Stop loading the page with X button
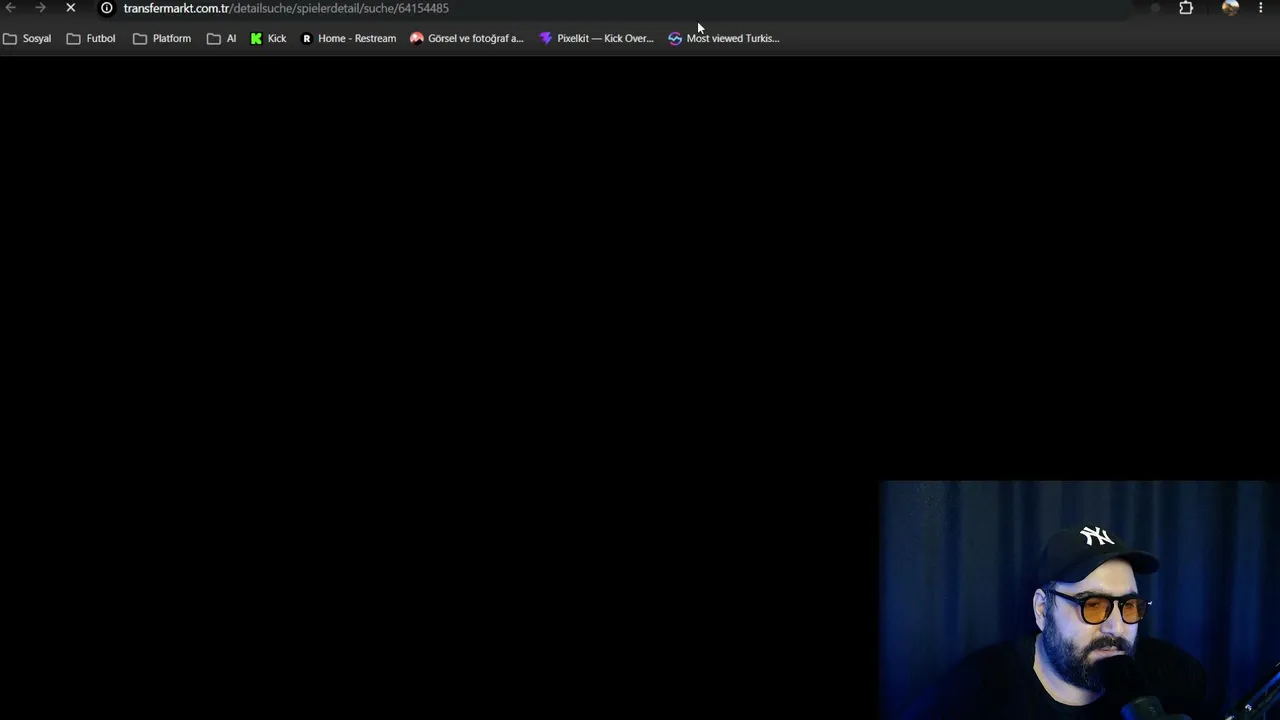Image resolution: width=1280 pixels, height=720 pixels. 70,8
